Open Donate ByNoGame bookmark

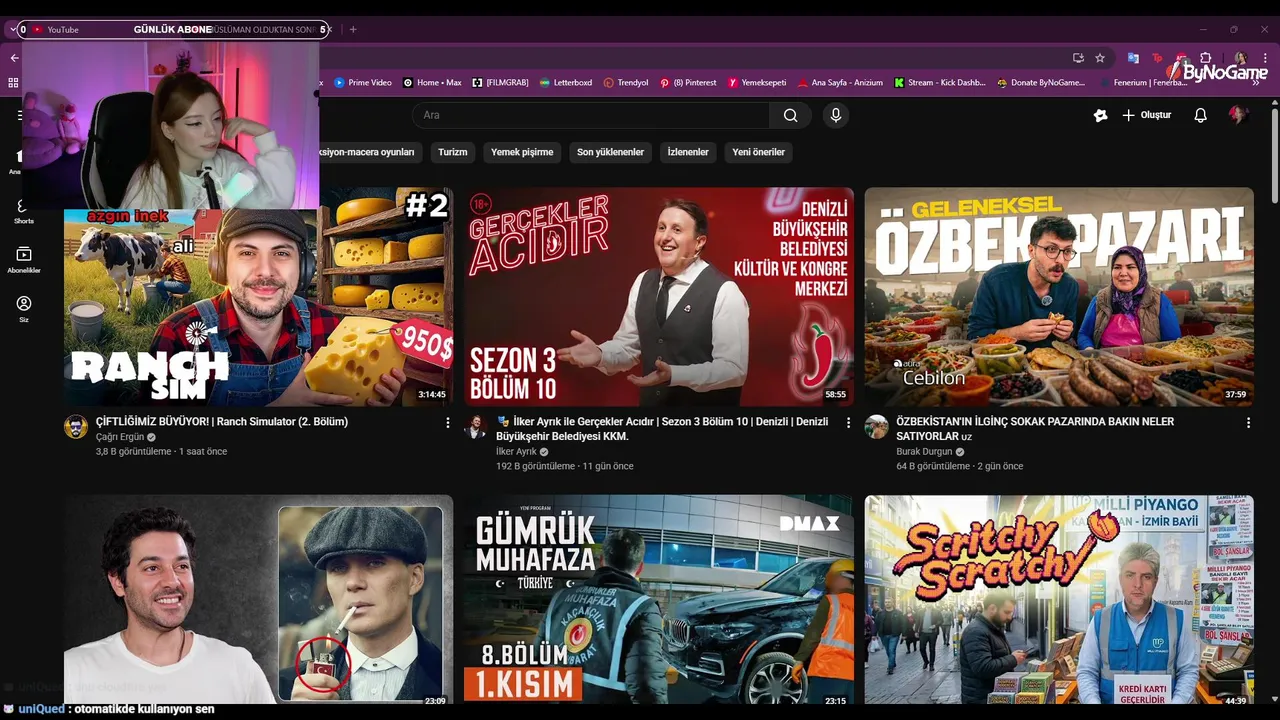pyautogui.click(x=1041, y=83)
